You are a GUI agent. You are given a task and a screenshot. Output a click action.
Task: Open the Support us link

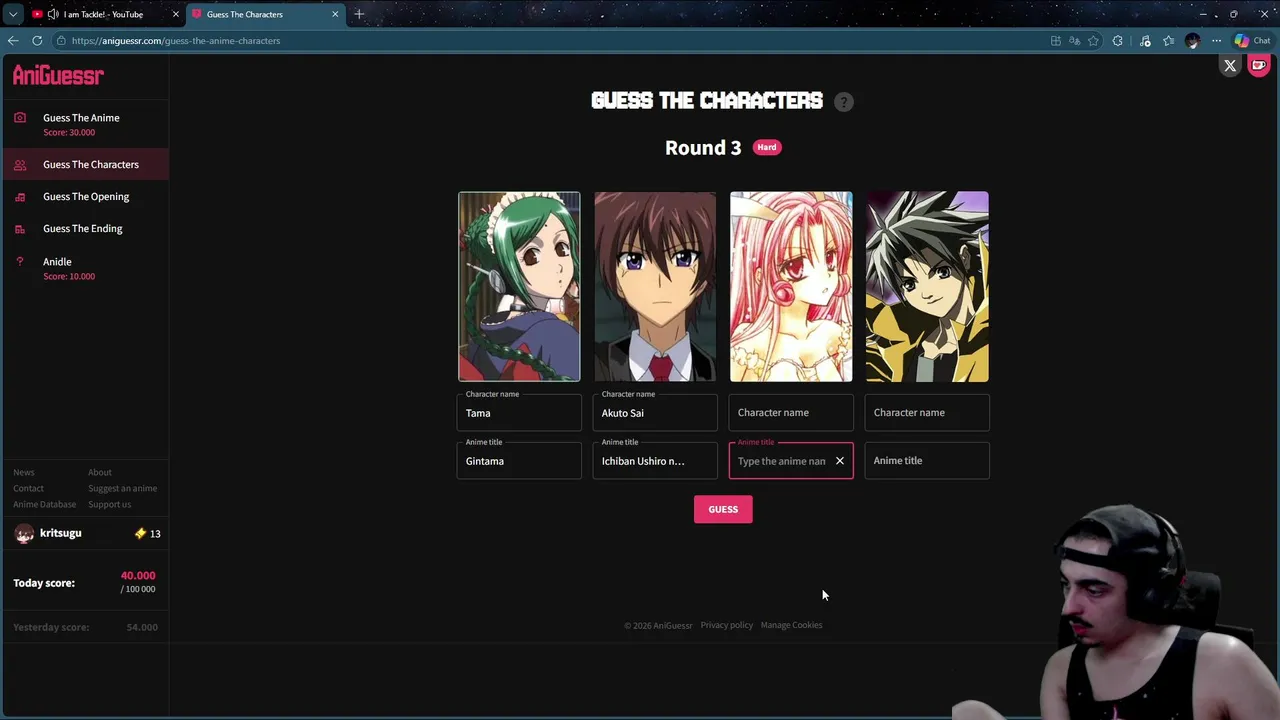point(109,505)
